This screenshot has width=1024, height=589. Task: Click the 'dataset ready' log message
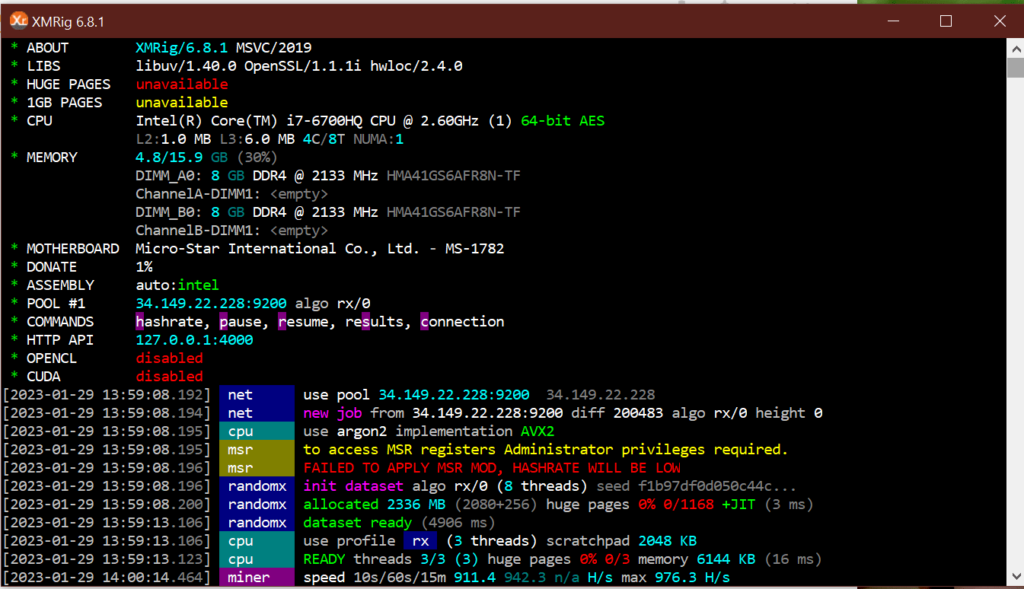pyautogui.click(x=357, y=523)
